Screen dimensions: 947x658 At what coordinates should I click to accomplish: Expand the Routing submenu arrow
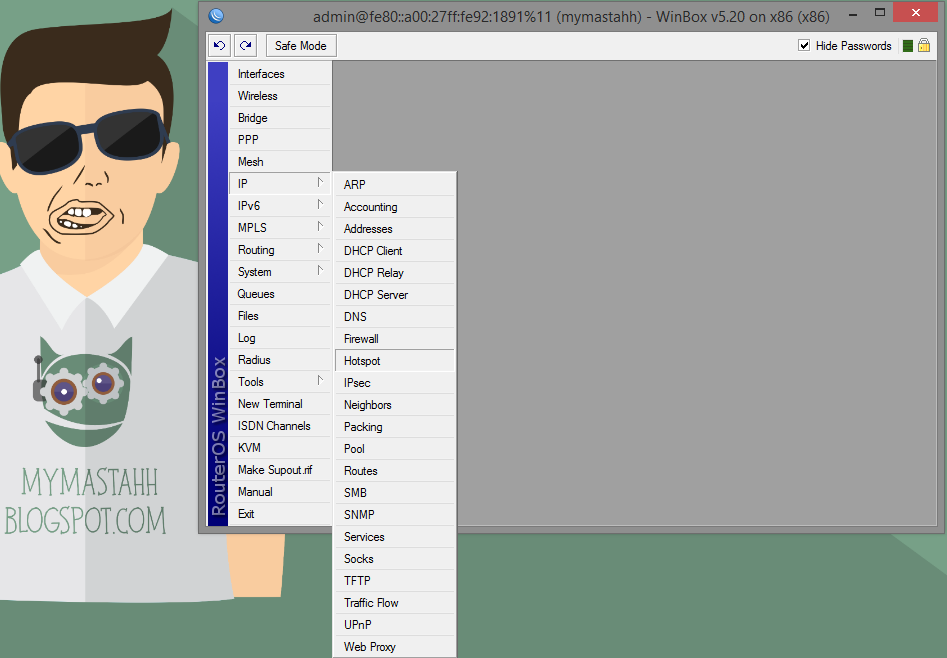(x=320, y=249)
